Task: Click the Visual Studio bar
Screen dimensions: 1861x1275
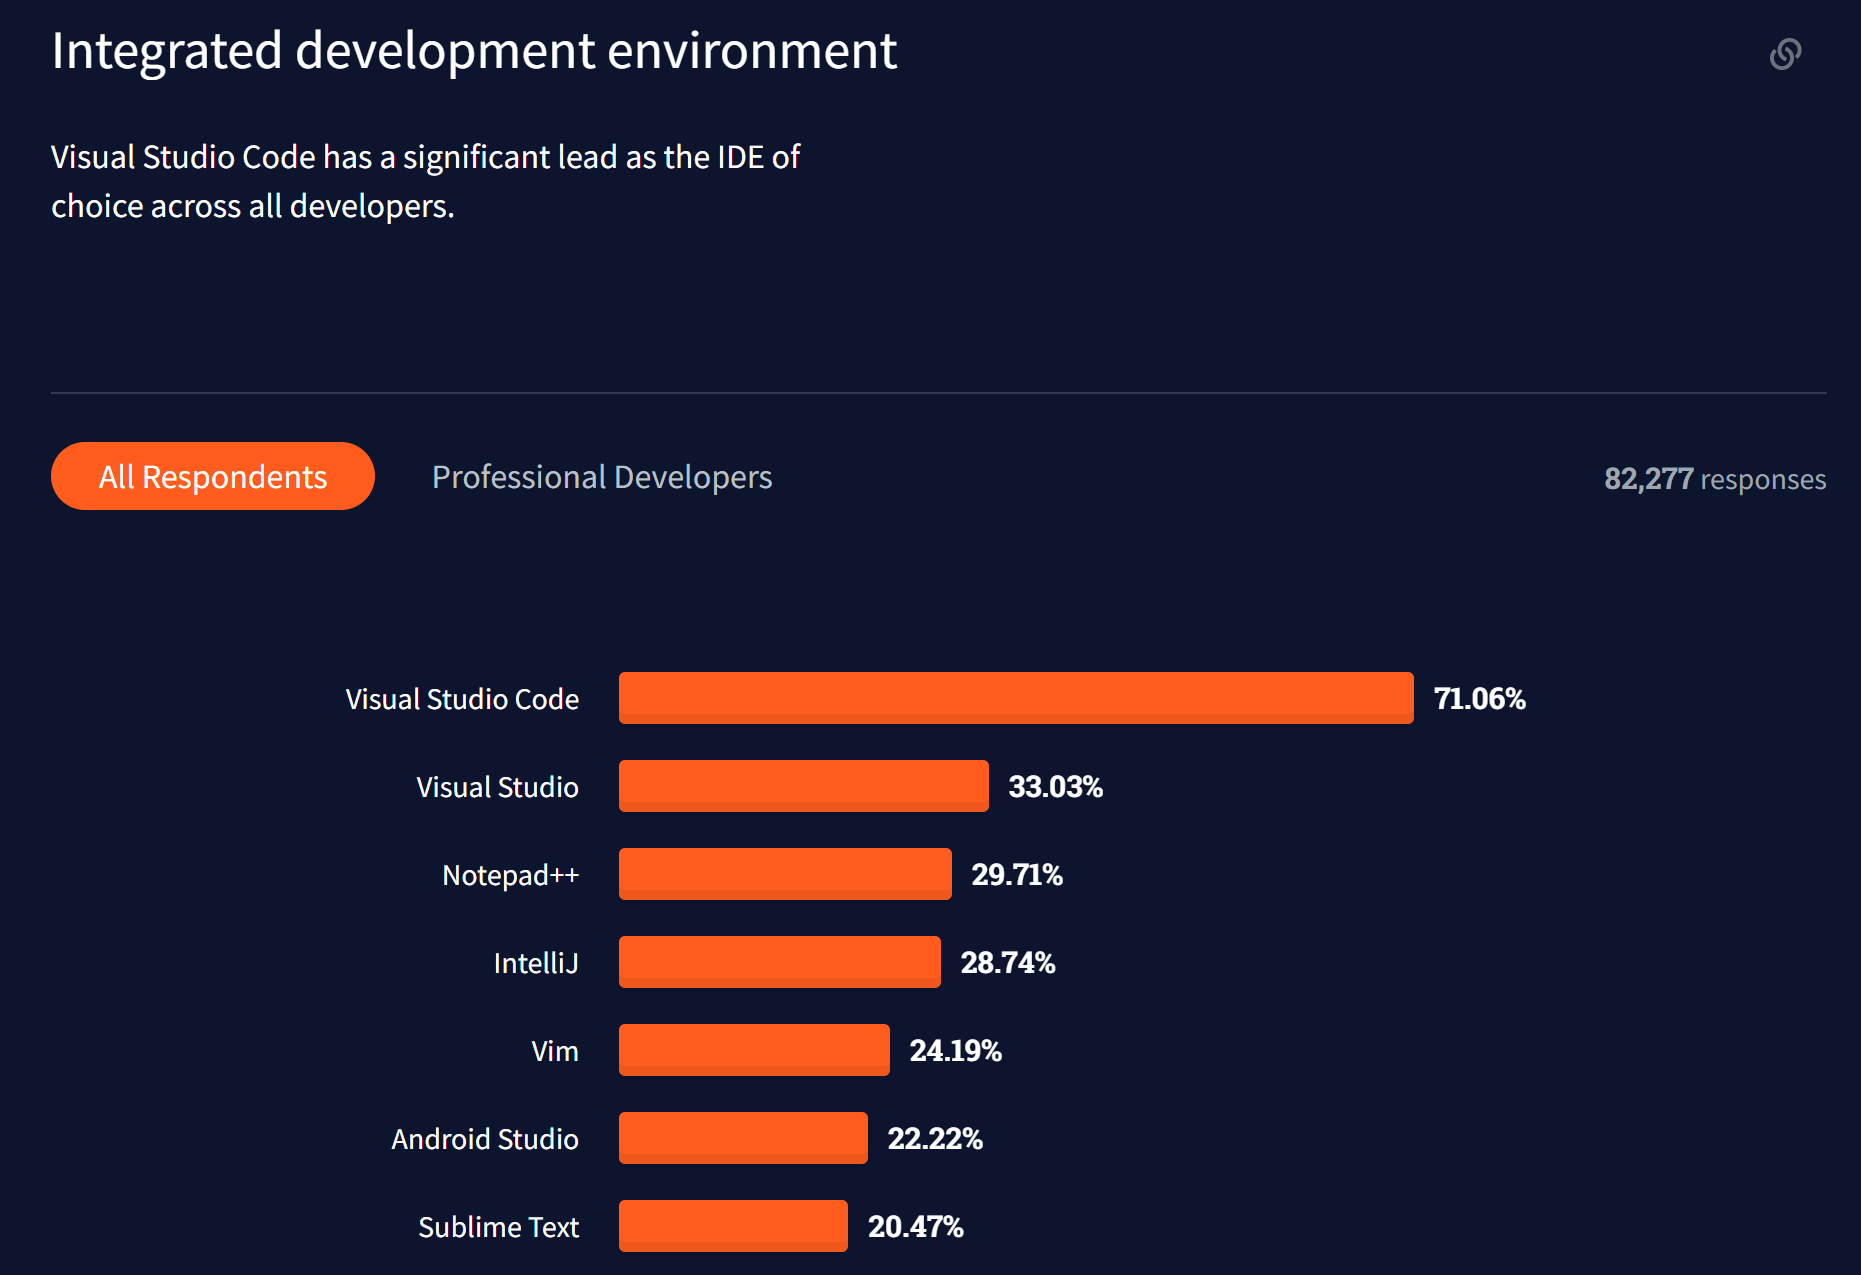Action: [x=803, y=786]
